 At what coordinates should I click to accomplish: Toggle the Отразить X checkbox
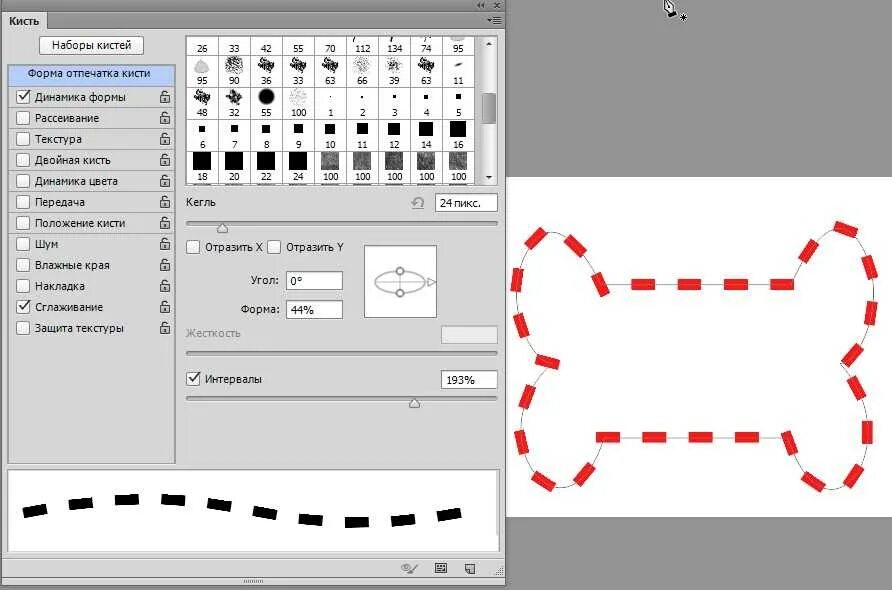tap(193, 247)
